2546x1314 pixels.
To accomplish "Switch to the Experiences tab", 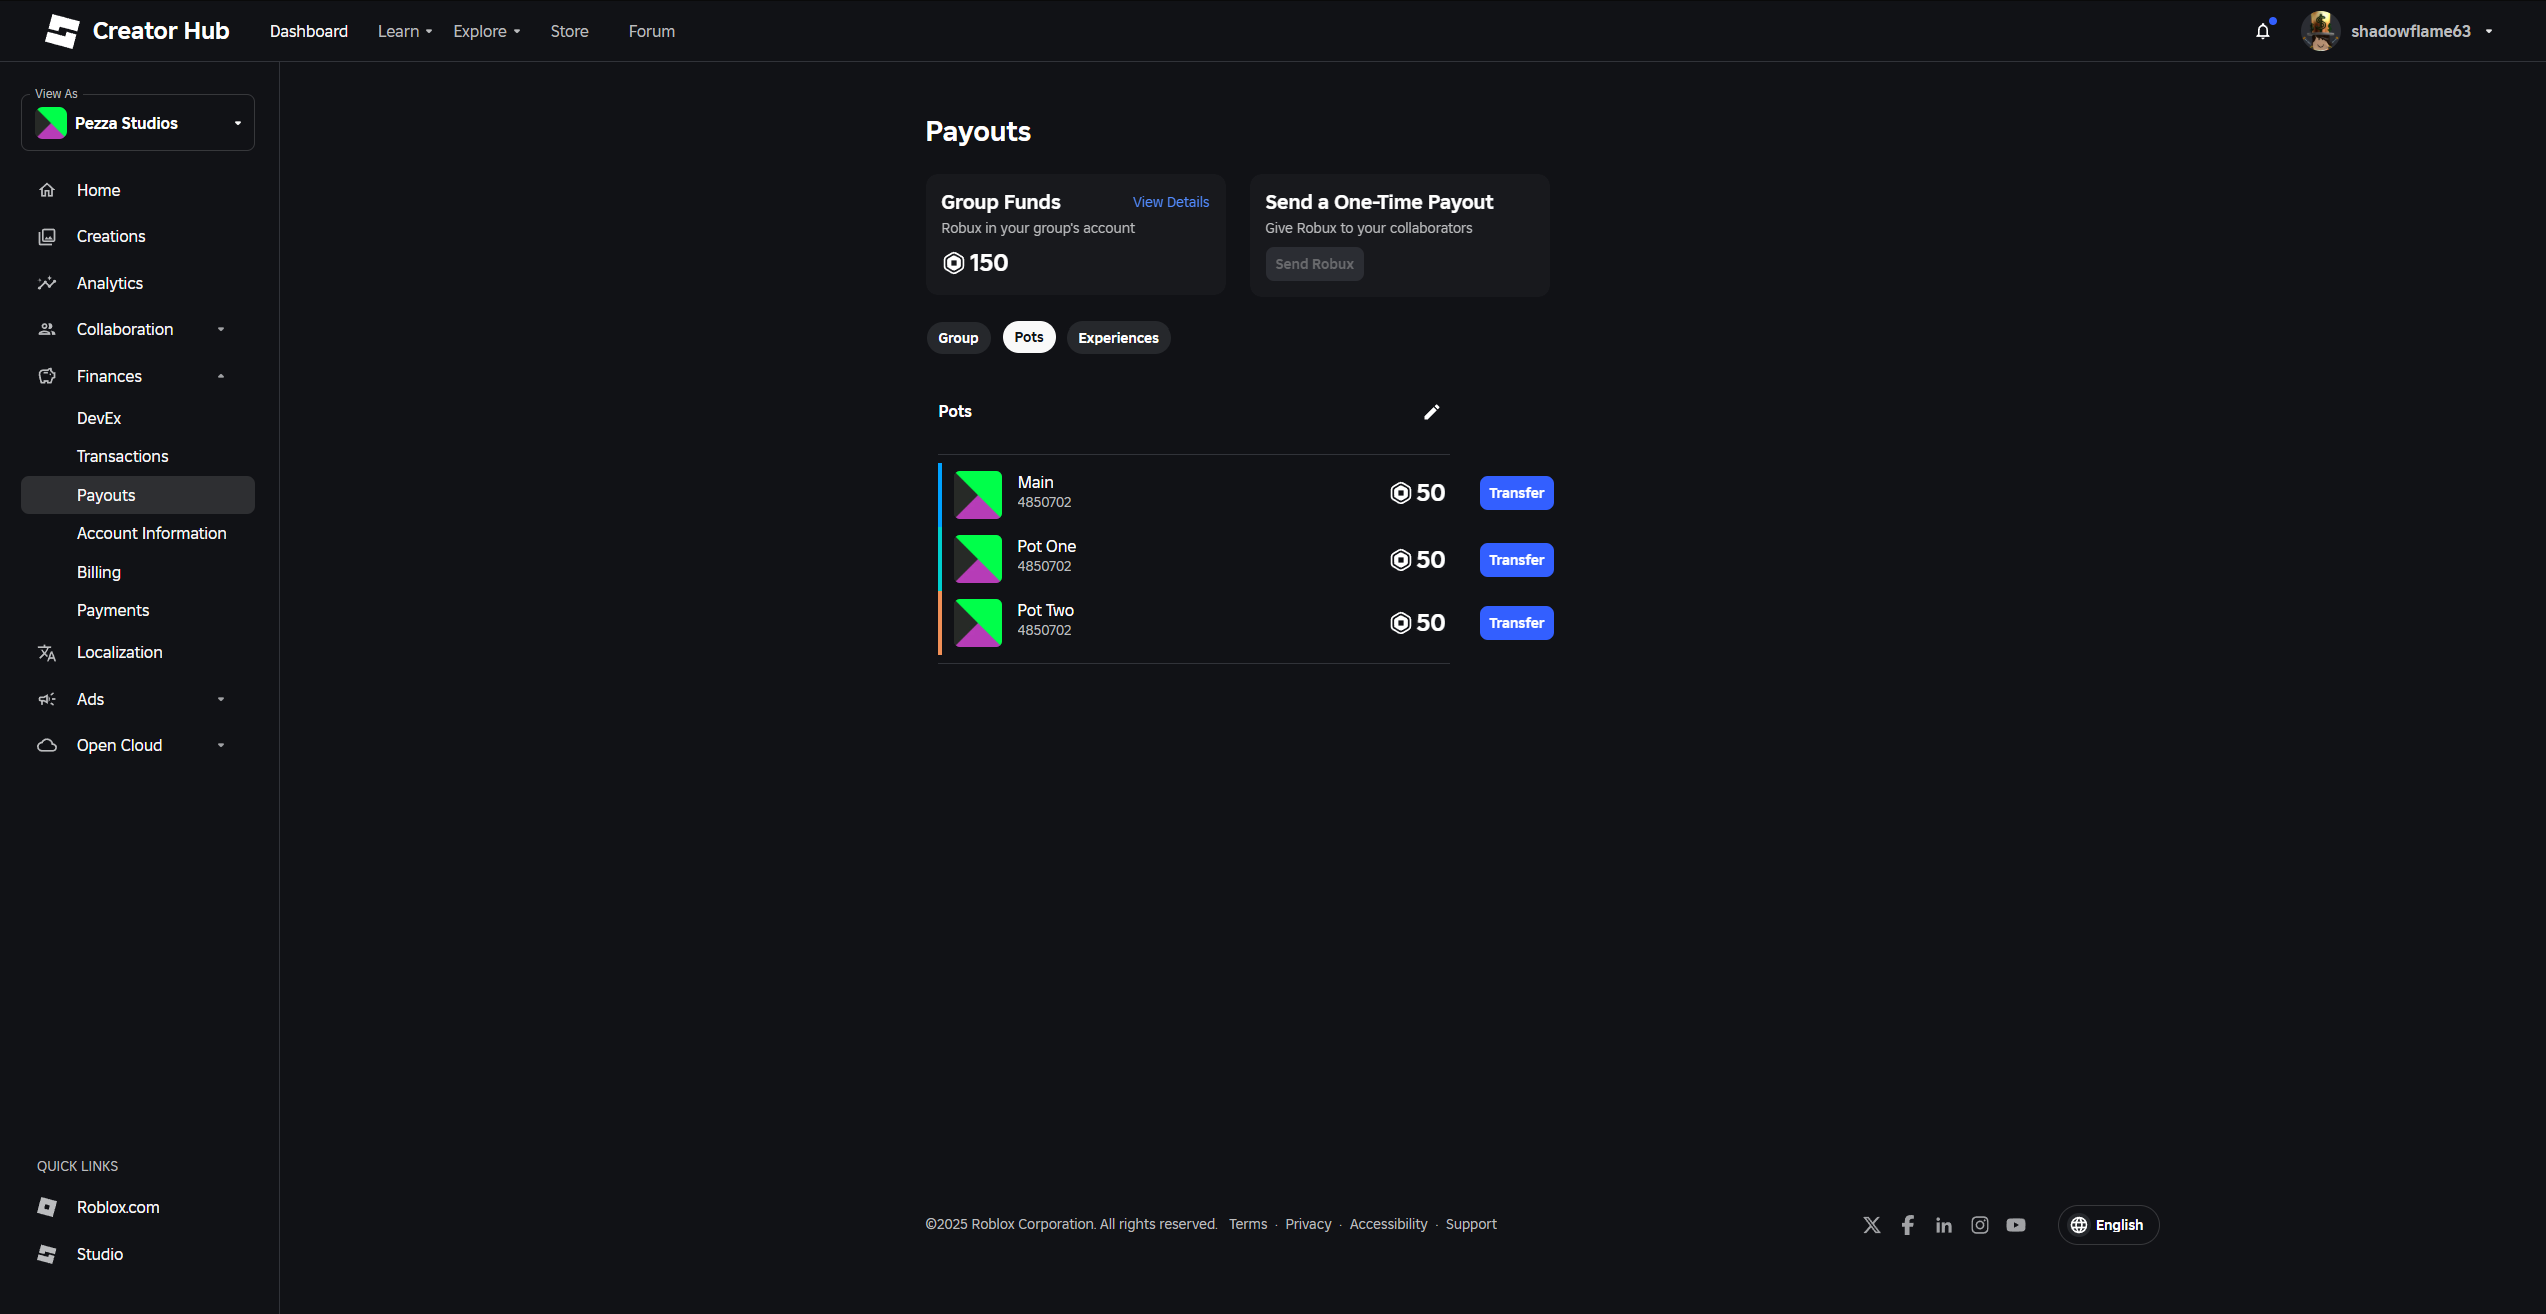I will coord(1118,338).
